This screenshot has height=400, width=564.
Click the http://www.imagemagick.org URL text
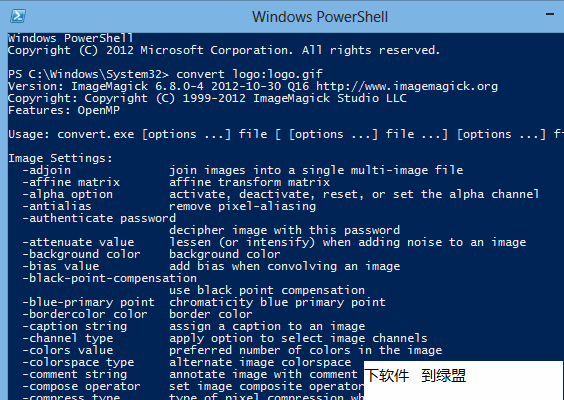407,86
